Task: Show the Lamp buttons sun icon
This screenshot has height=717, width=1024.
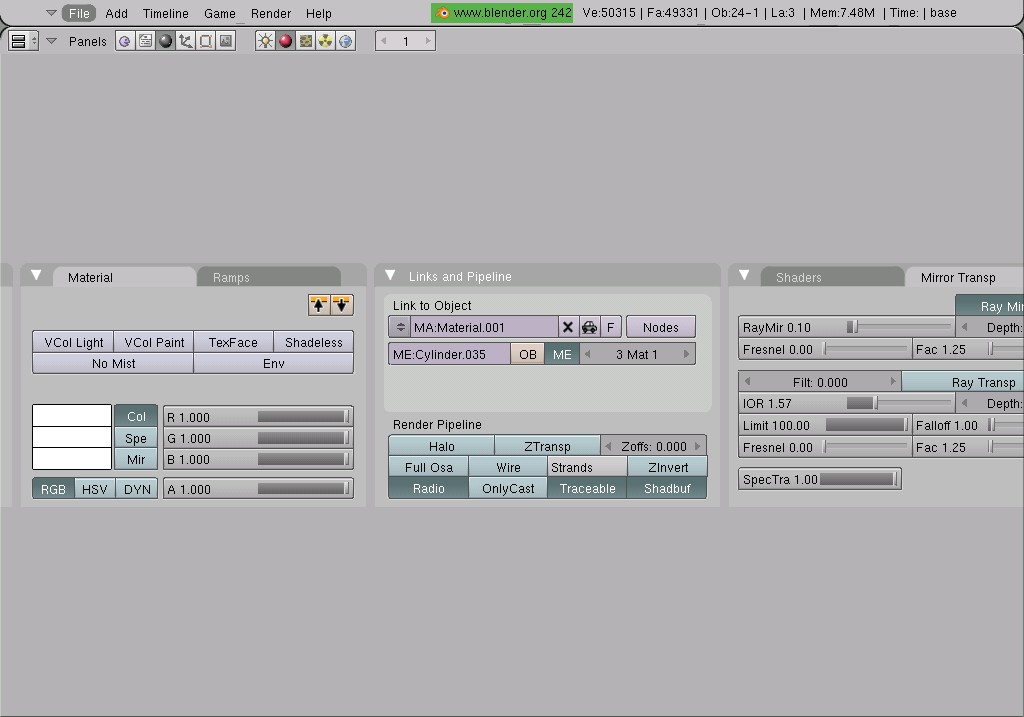Action: point(265,41)
